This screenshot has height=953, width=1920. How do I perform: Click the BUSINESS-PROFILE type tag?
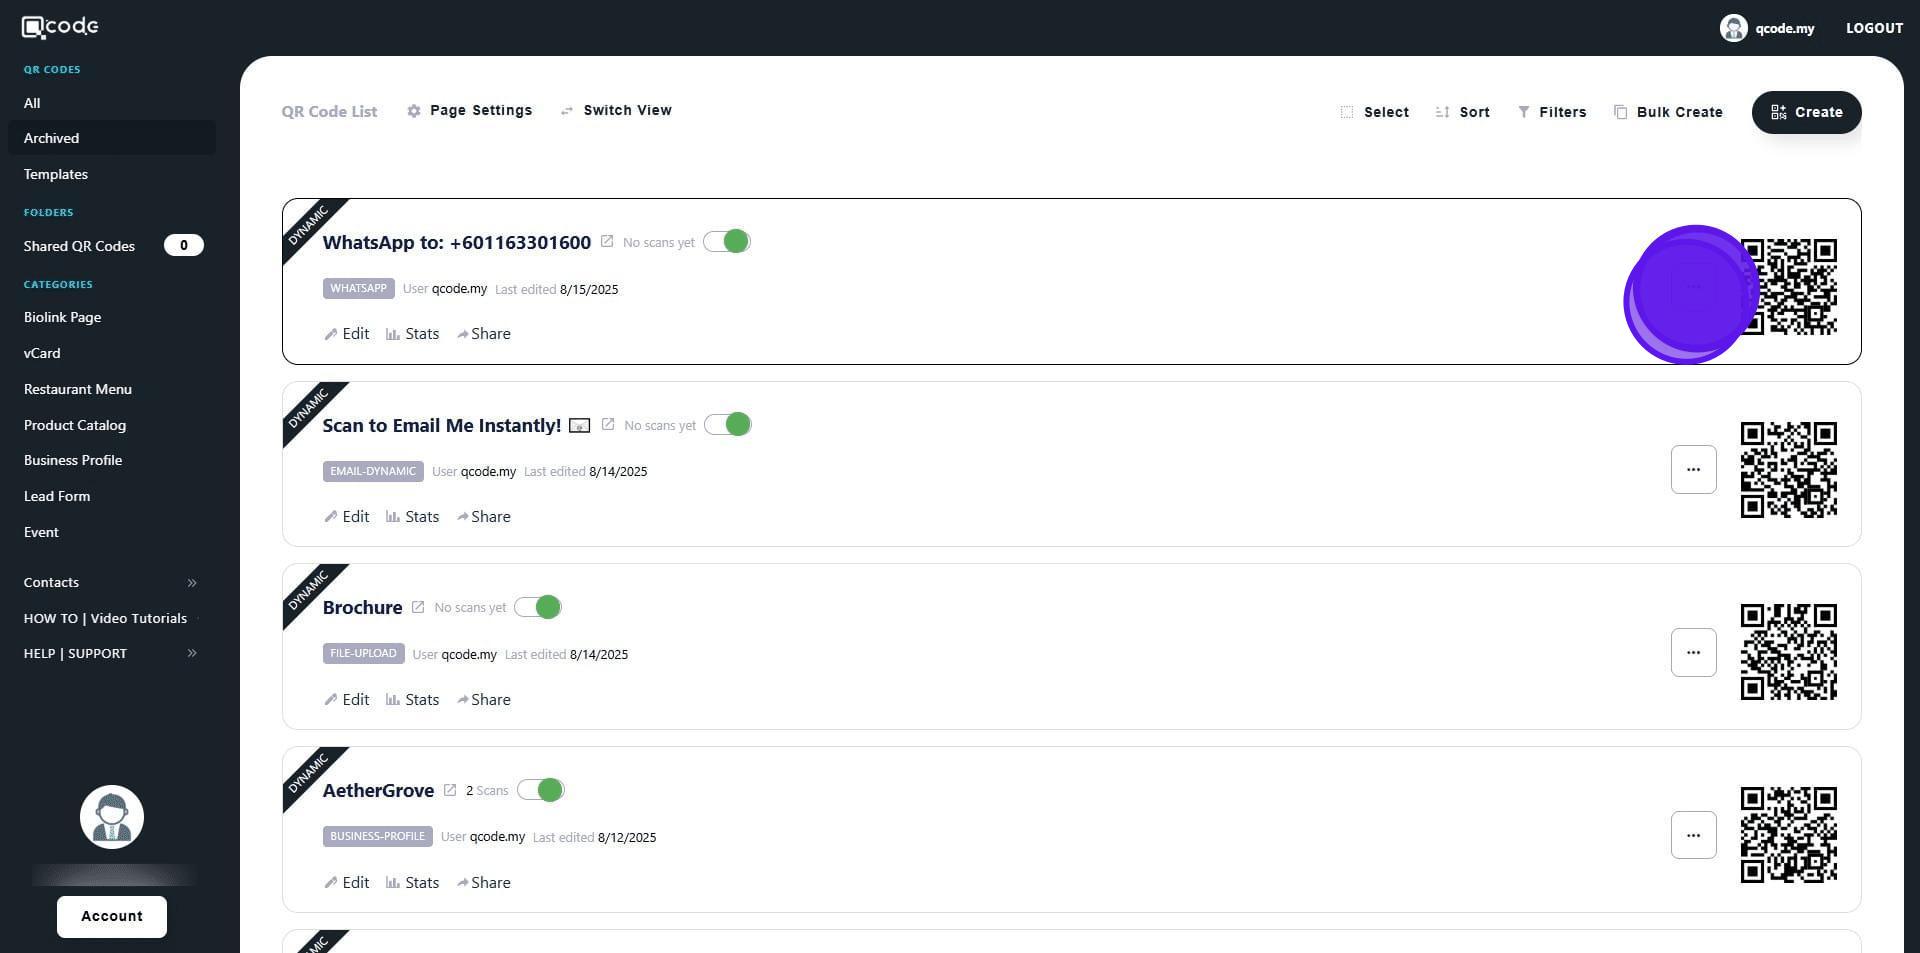tap(378, 837)
